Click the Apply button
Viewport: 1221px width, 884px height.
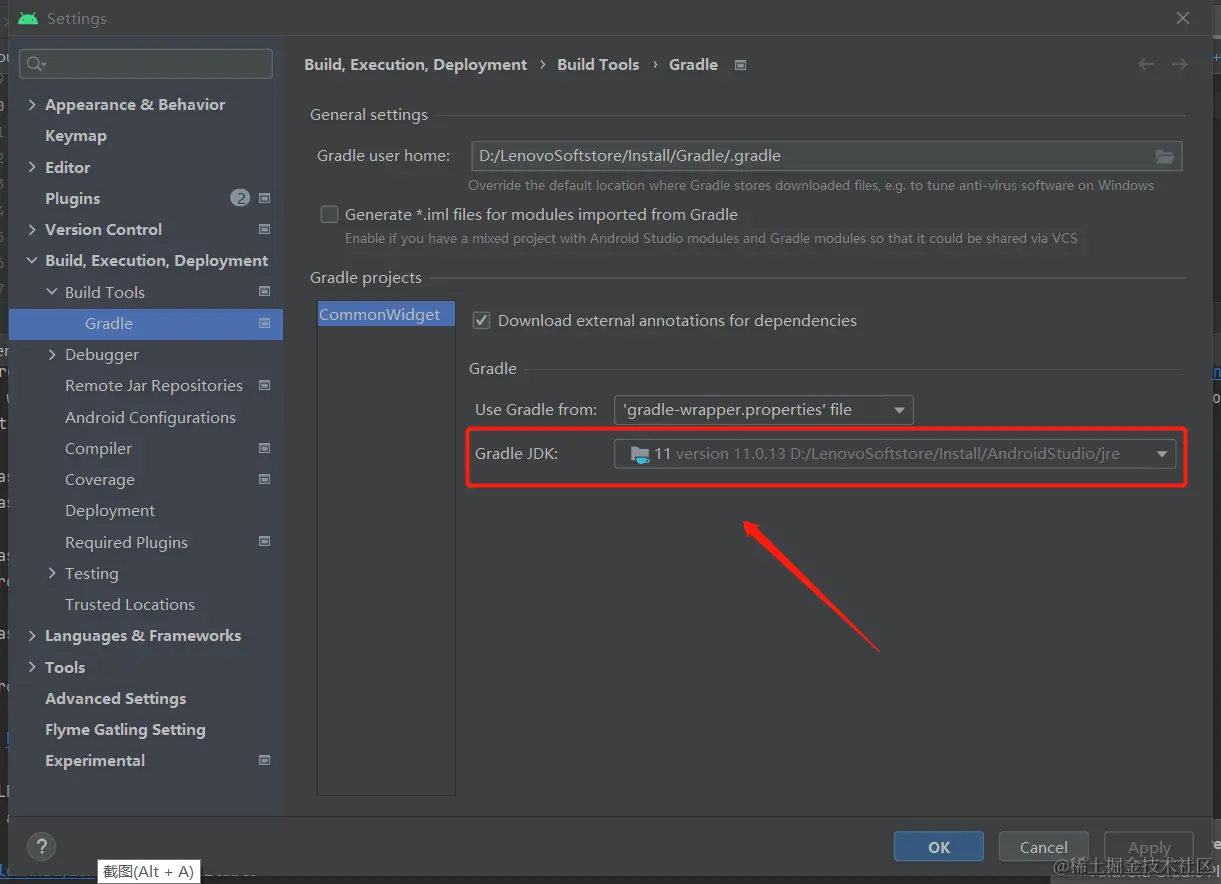pyautogui.click(x=1149, y=846)
